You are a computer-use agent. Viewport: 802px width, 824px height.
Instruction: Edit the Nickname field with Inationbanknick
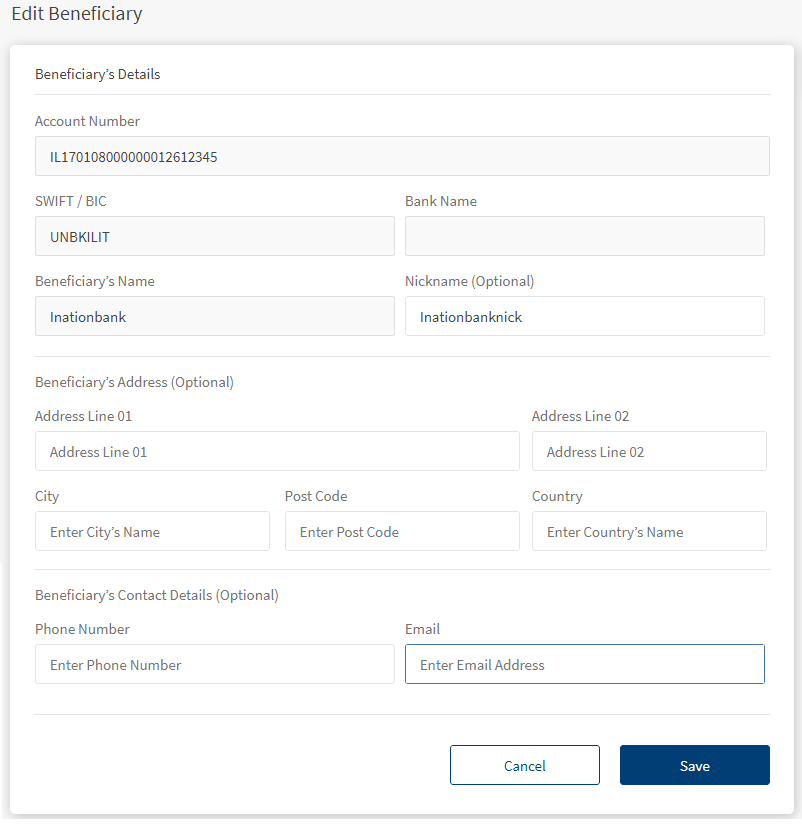[584, 316]
